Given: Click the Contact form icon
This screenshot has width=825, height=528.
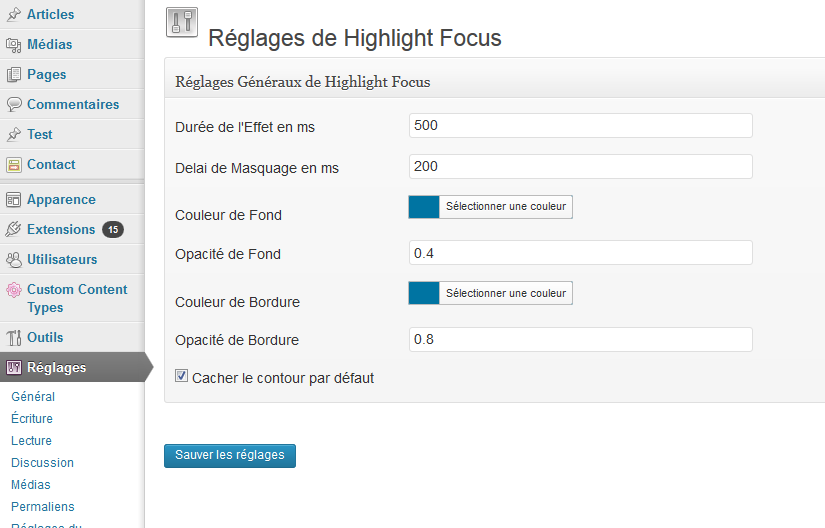Looking at the screenshot, I should (x=14, y=165).
